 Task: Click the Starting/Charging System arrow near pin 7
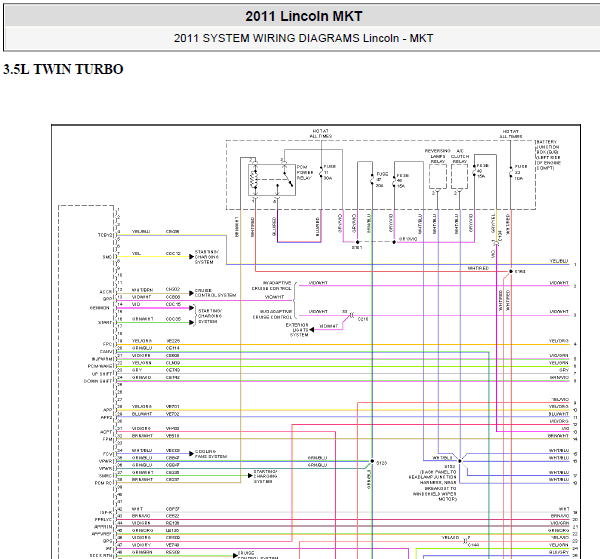191,257
